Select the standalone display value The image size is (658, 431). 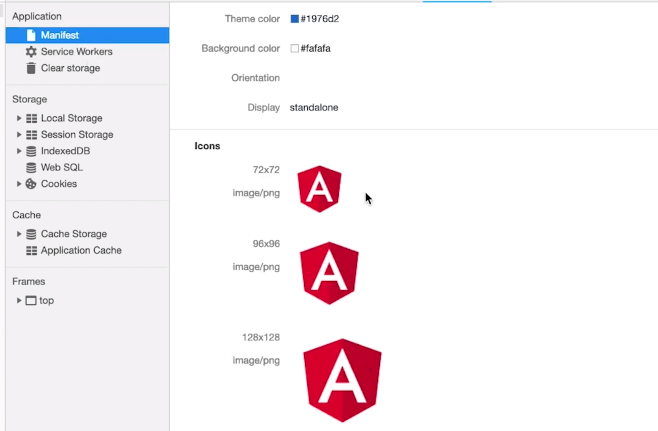[314, 107]
